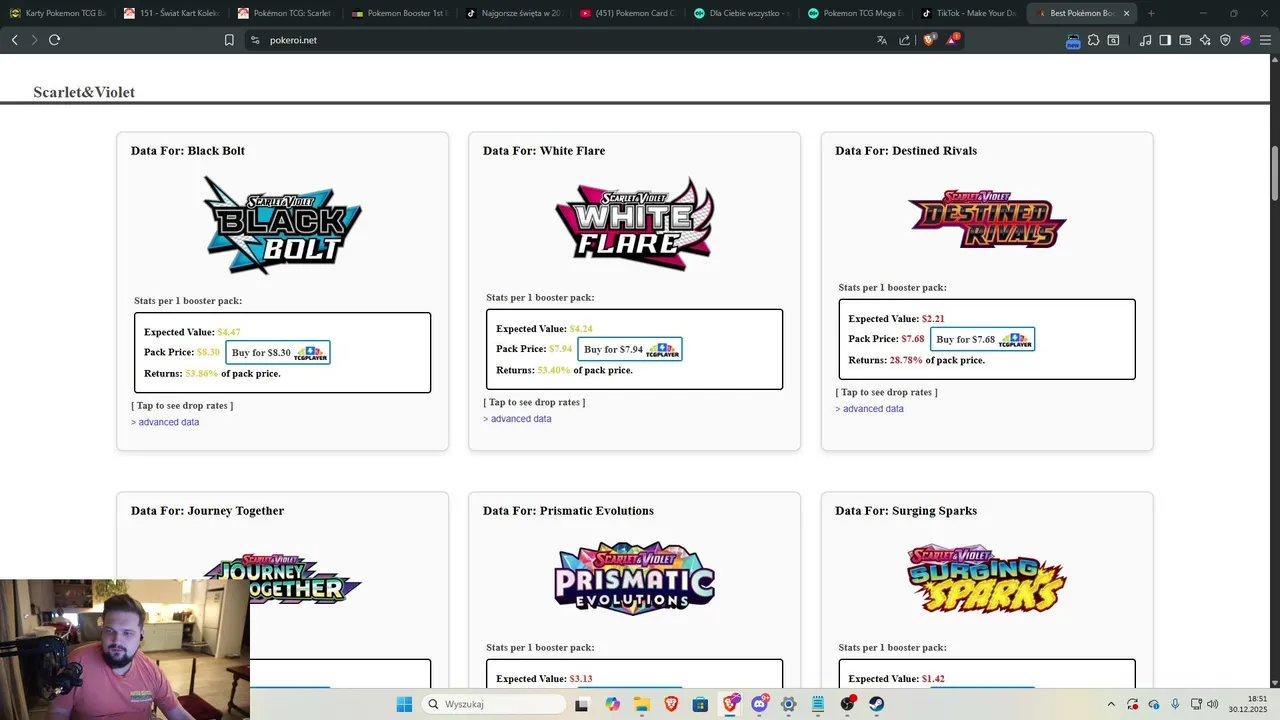Close the Best Pokémon Booster tab
This screenshot has height=720, width=1280.
[x=1127, y=13]
